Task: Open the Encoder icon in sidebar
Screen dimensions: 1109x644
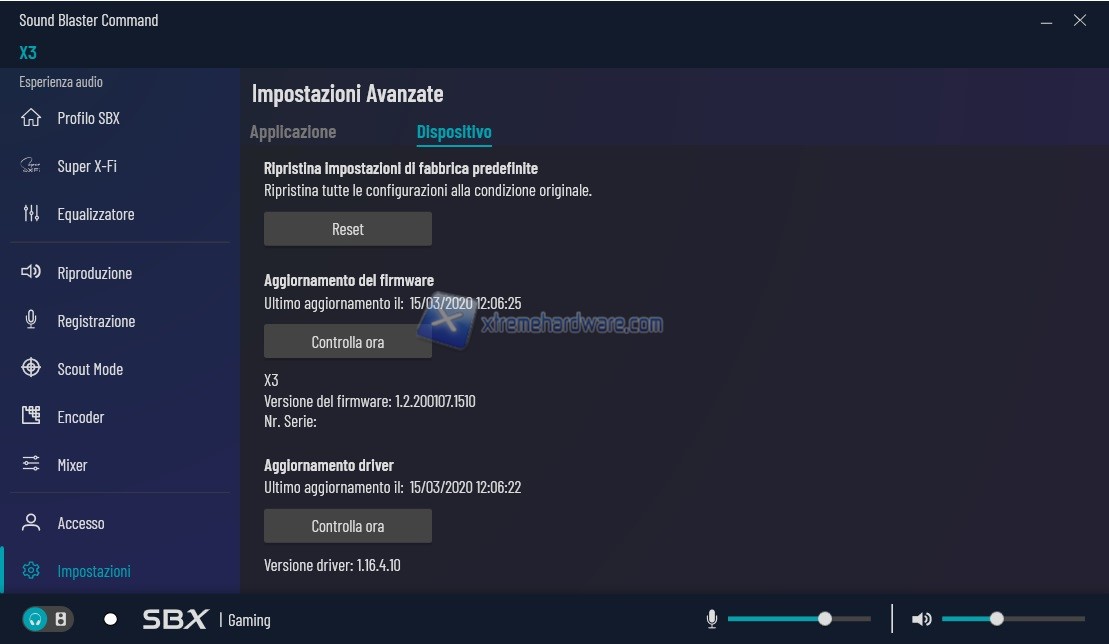Action: pyautogui.click(x=31, y=416)
